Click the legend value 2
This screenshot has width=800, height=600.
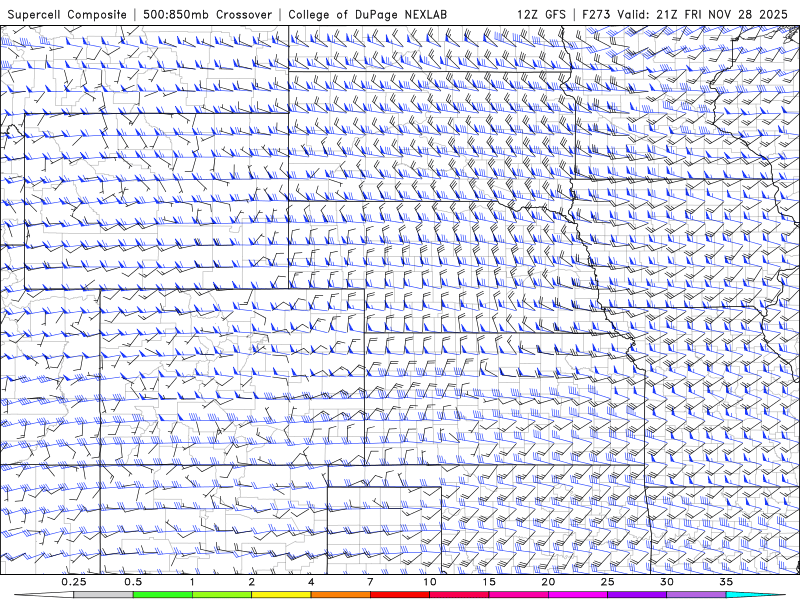click(x=252, y=582)
